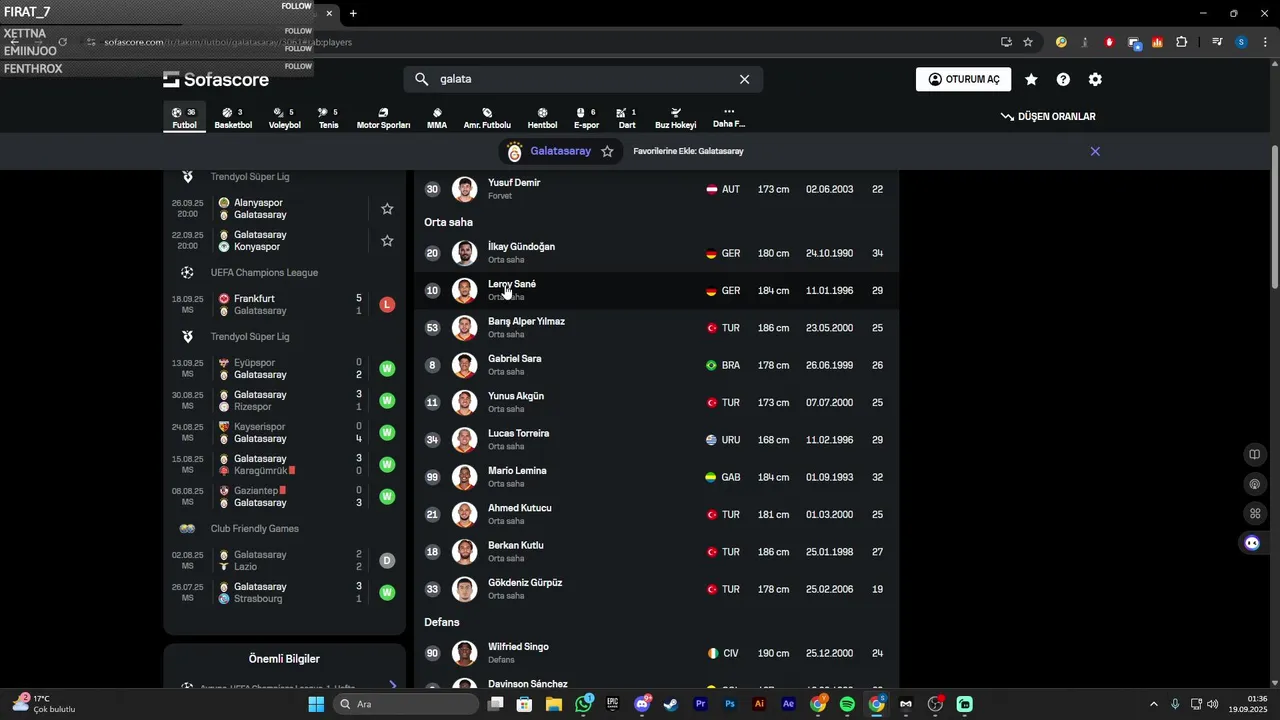The height and width of the screenshot is (720, 1280).
Task: Select the Basketbol sport tab
Action: 233,118
